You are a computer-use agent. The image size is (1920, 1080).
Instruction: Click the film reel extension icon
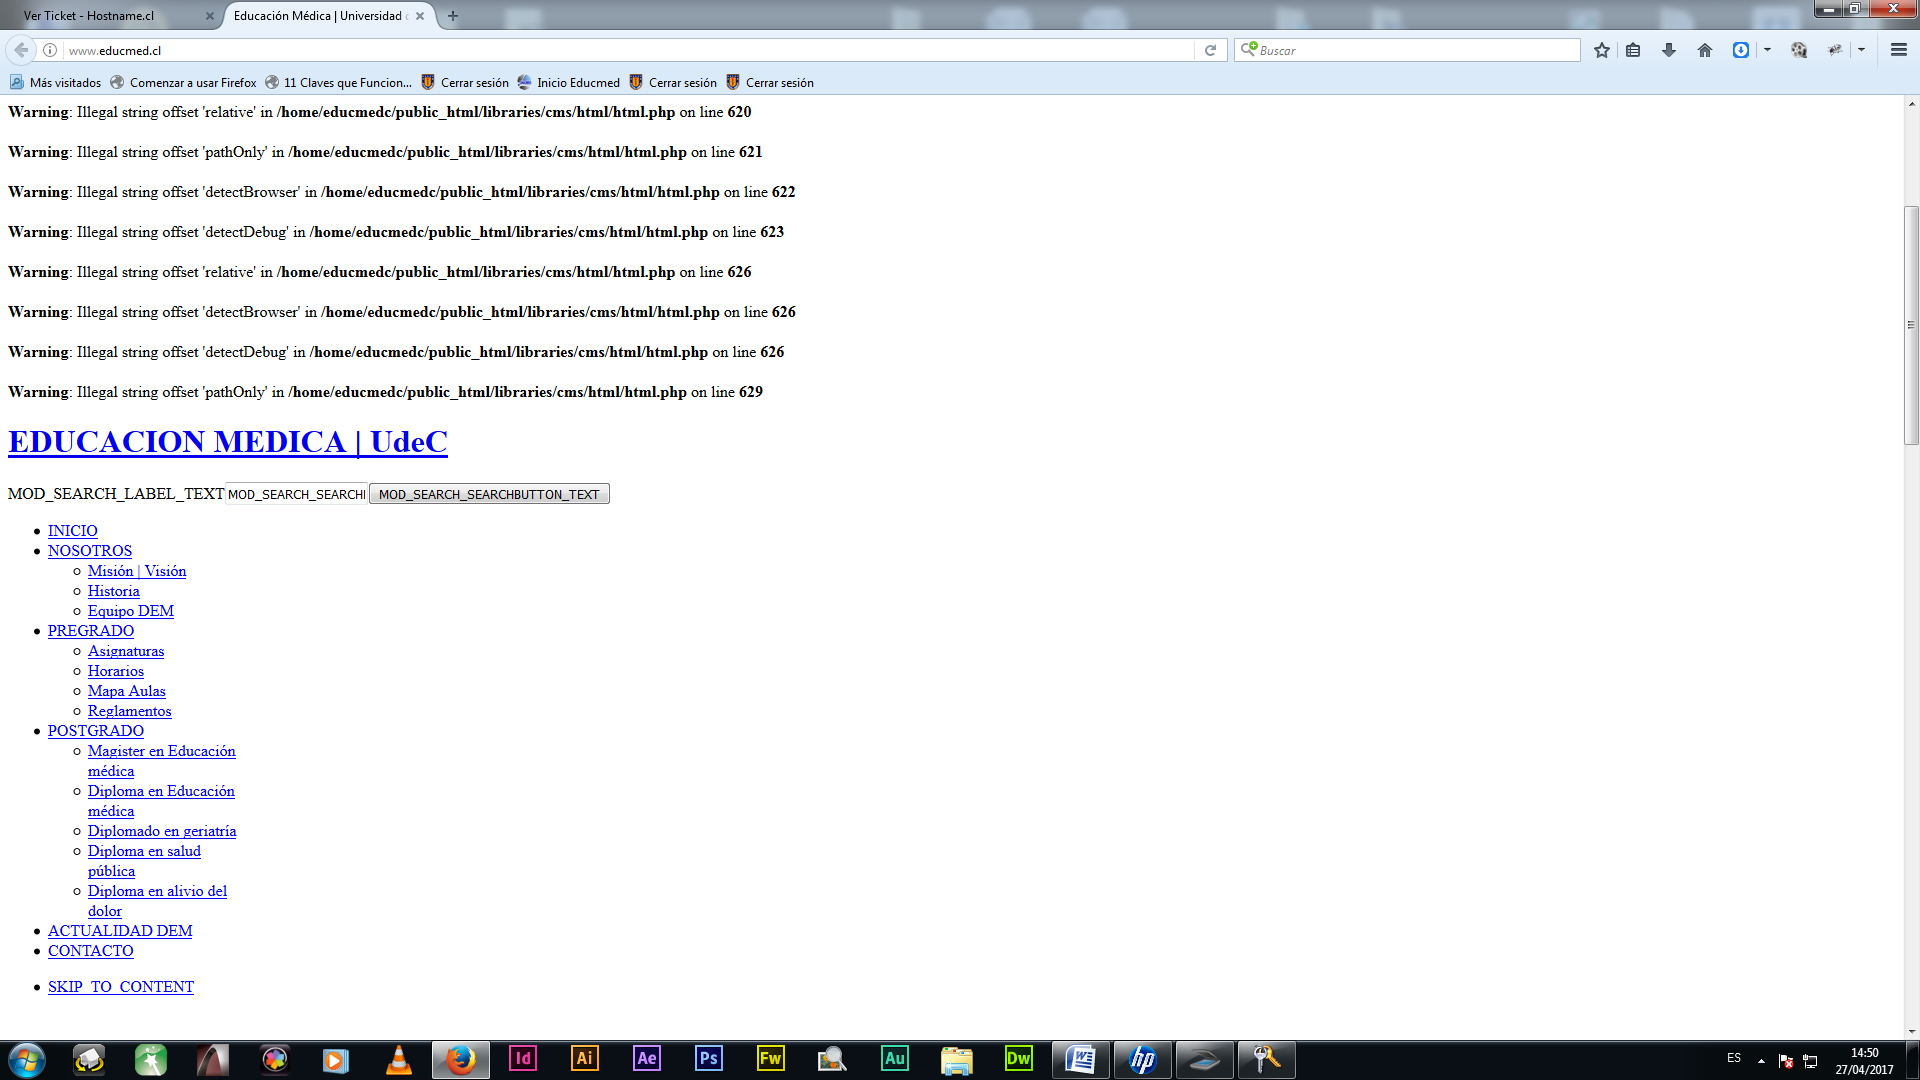[x=1799, y=50]
